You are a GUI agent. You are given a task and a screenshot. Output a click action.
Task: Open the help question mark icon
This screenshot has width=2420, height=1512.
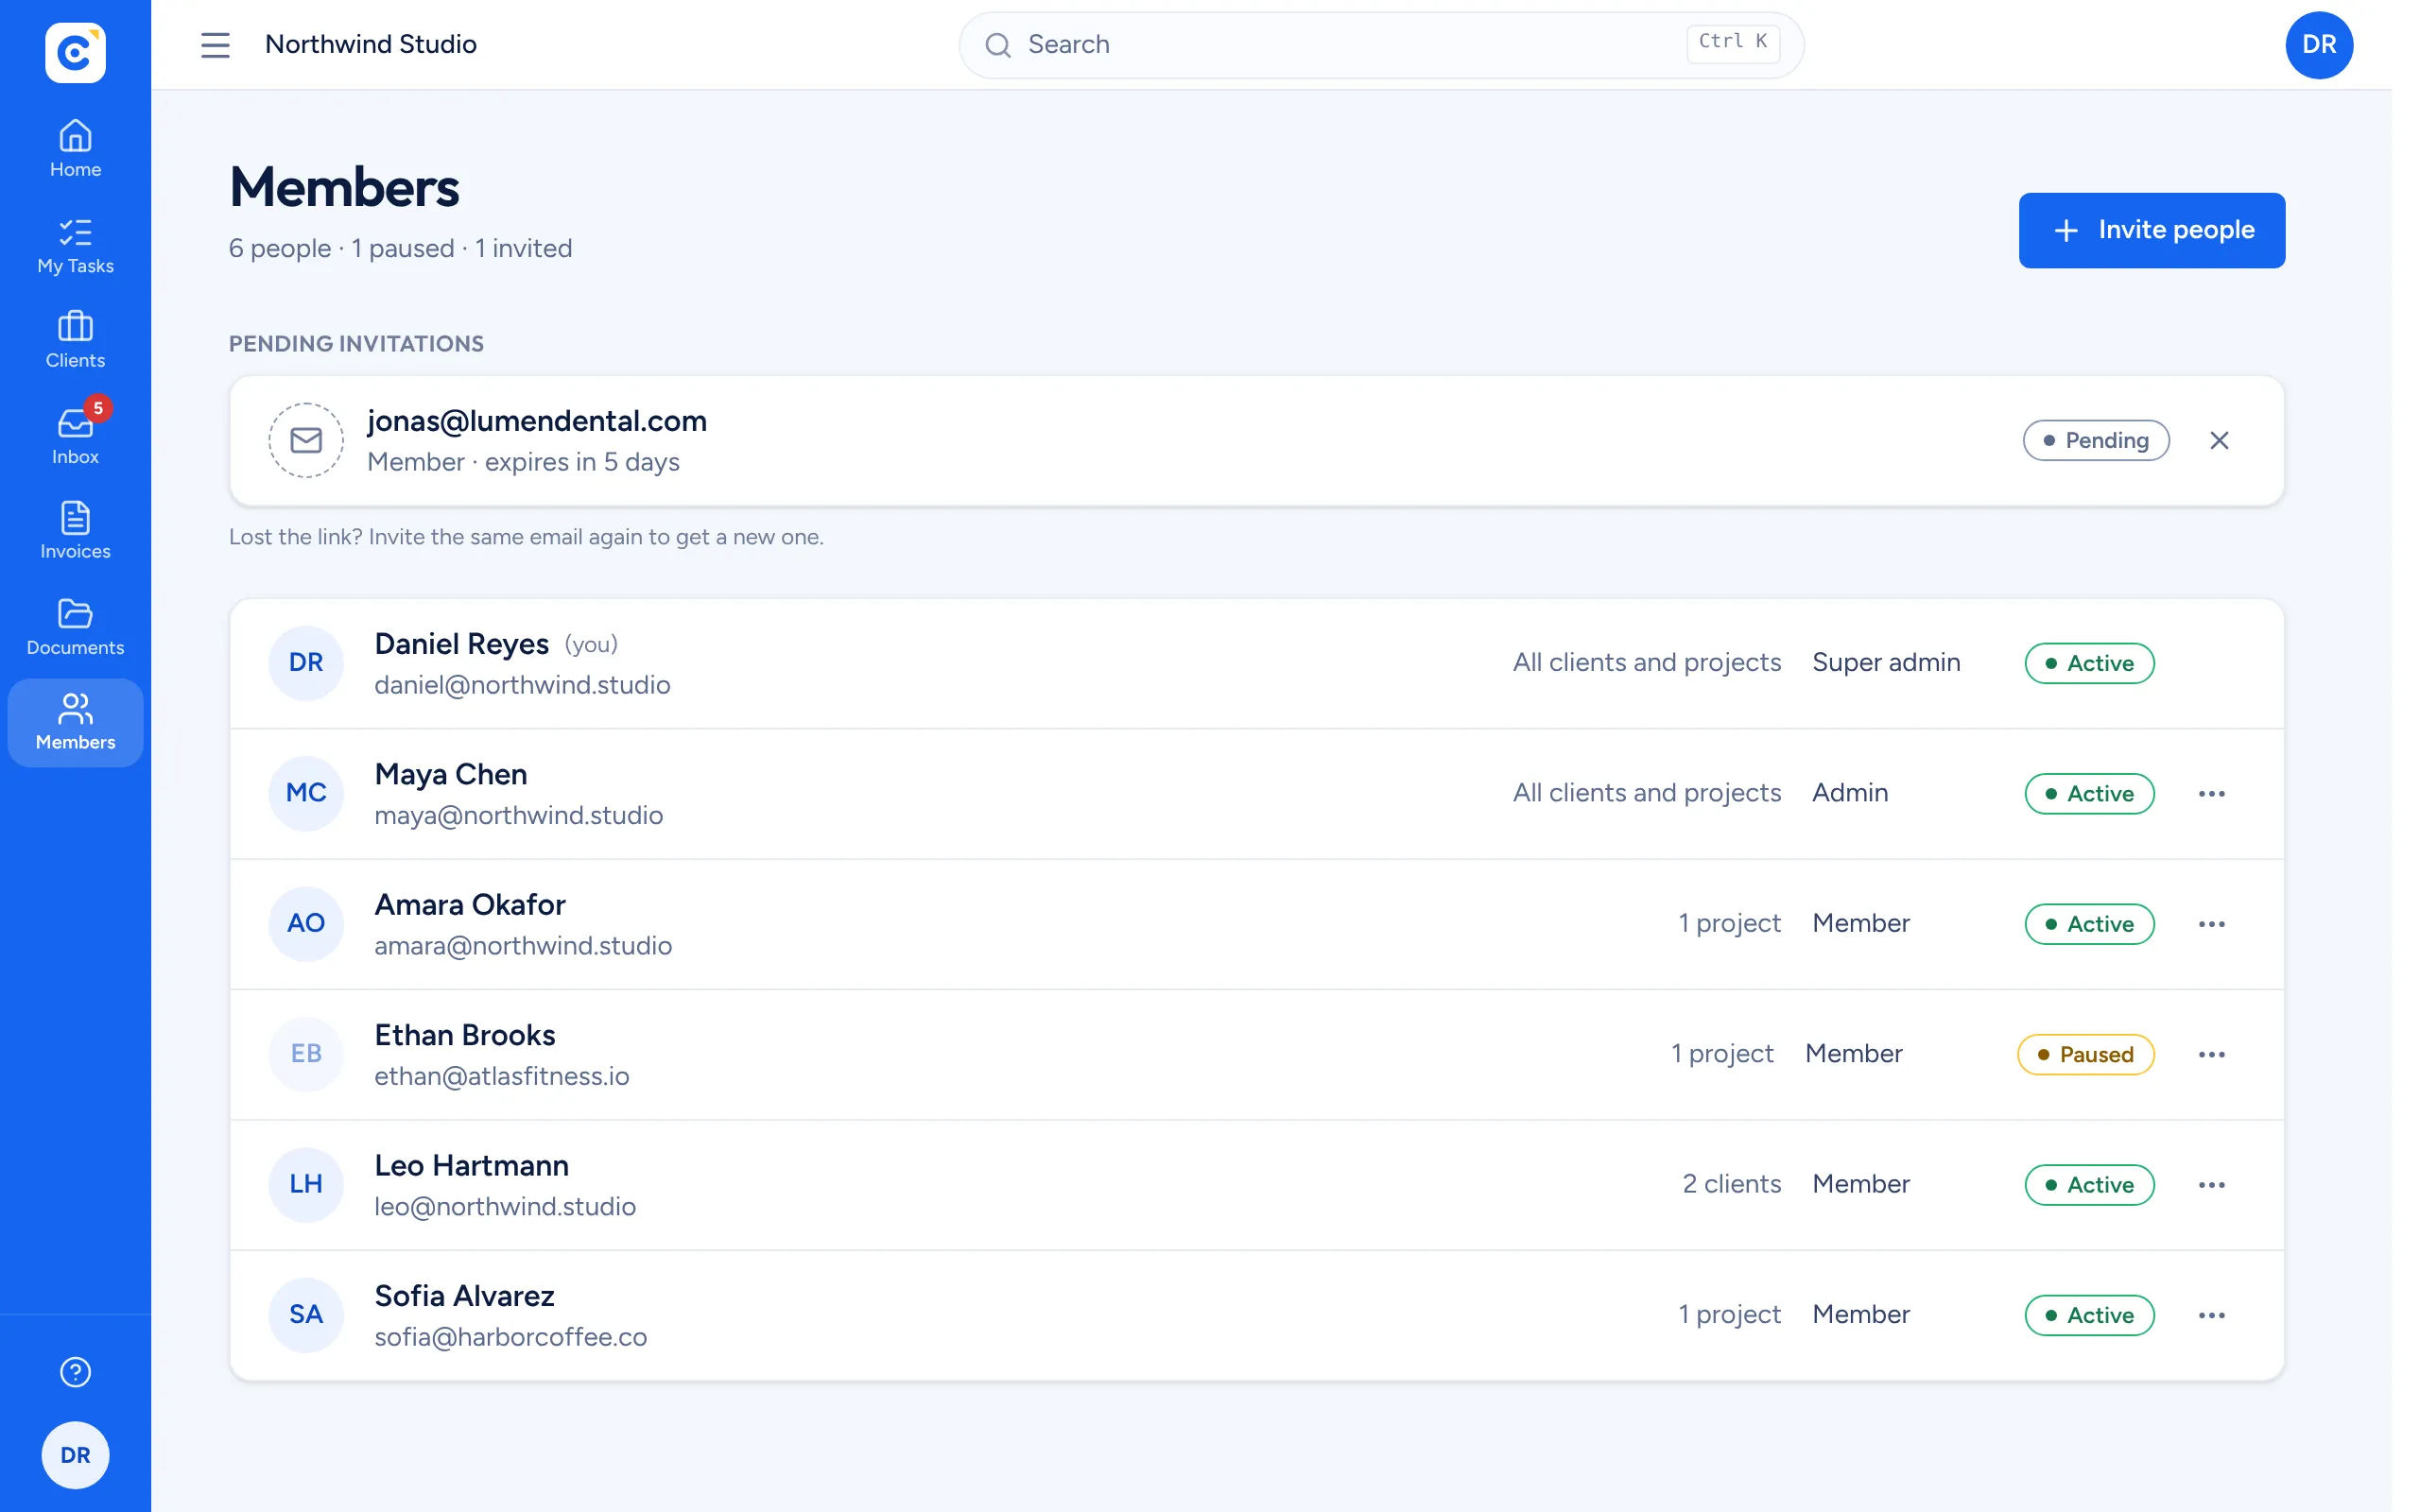point(75,1372)
